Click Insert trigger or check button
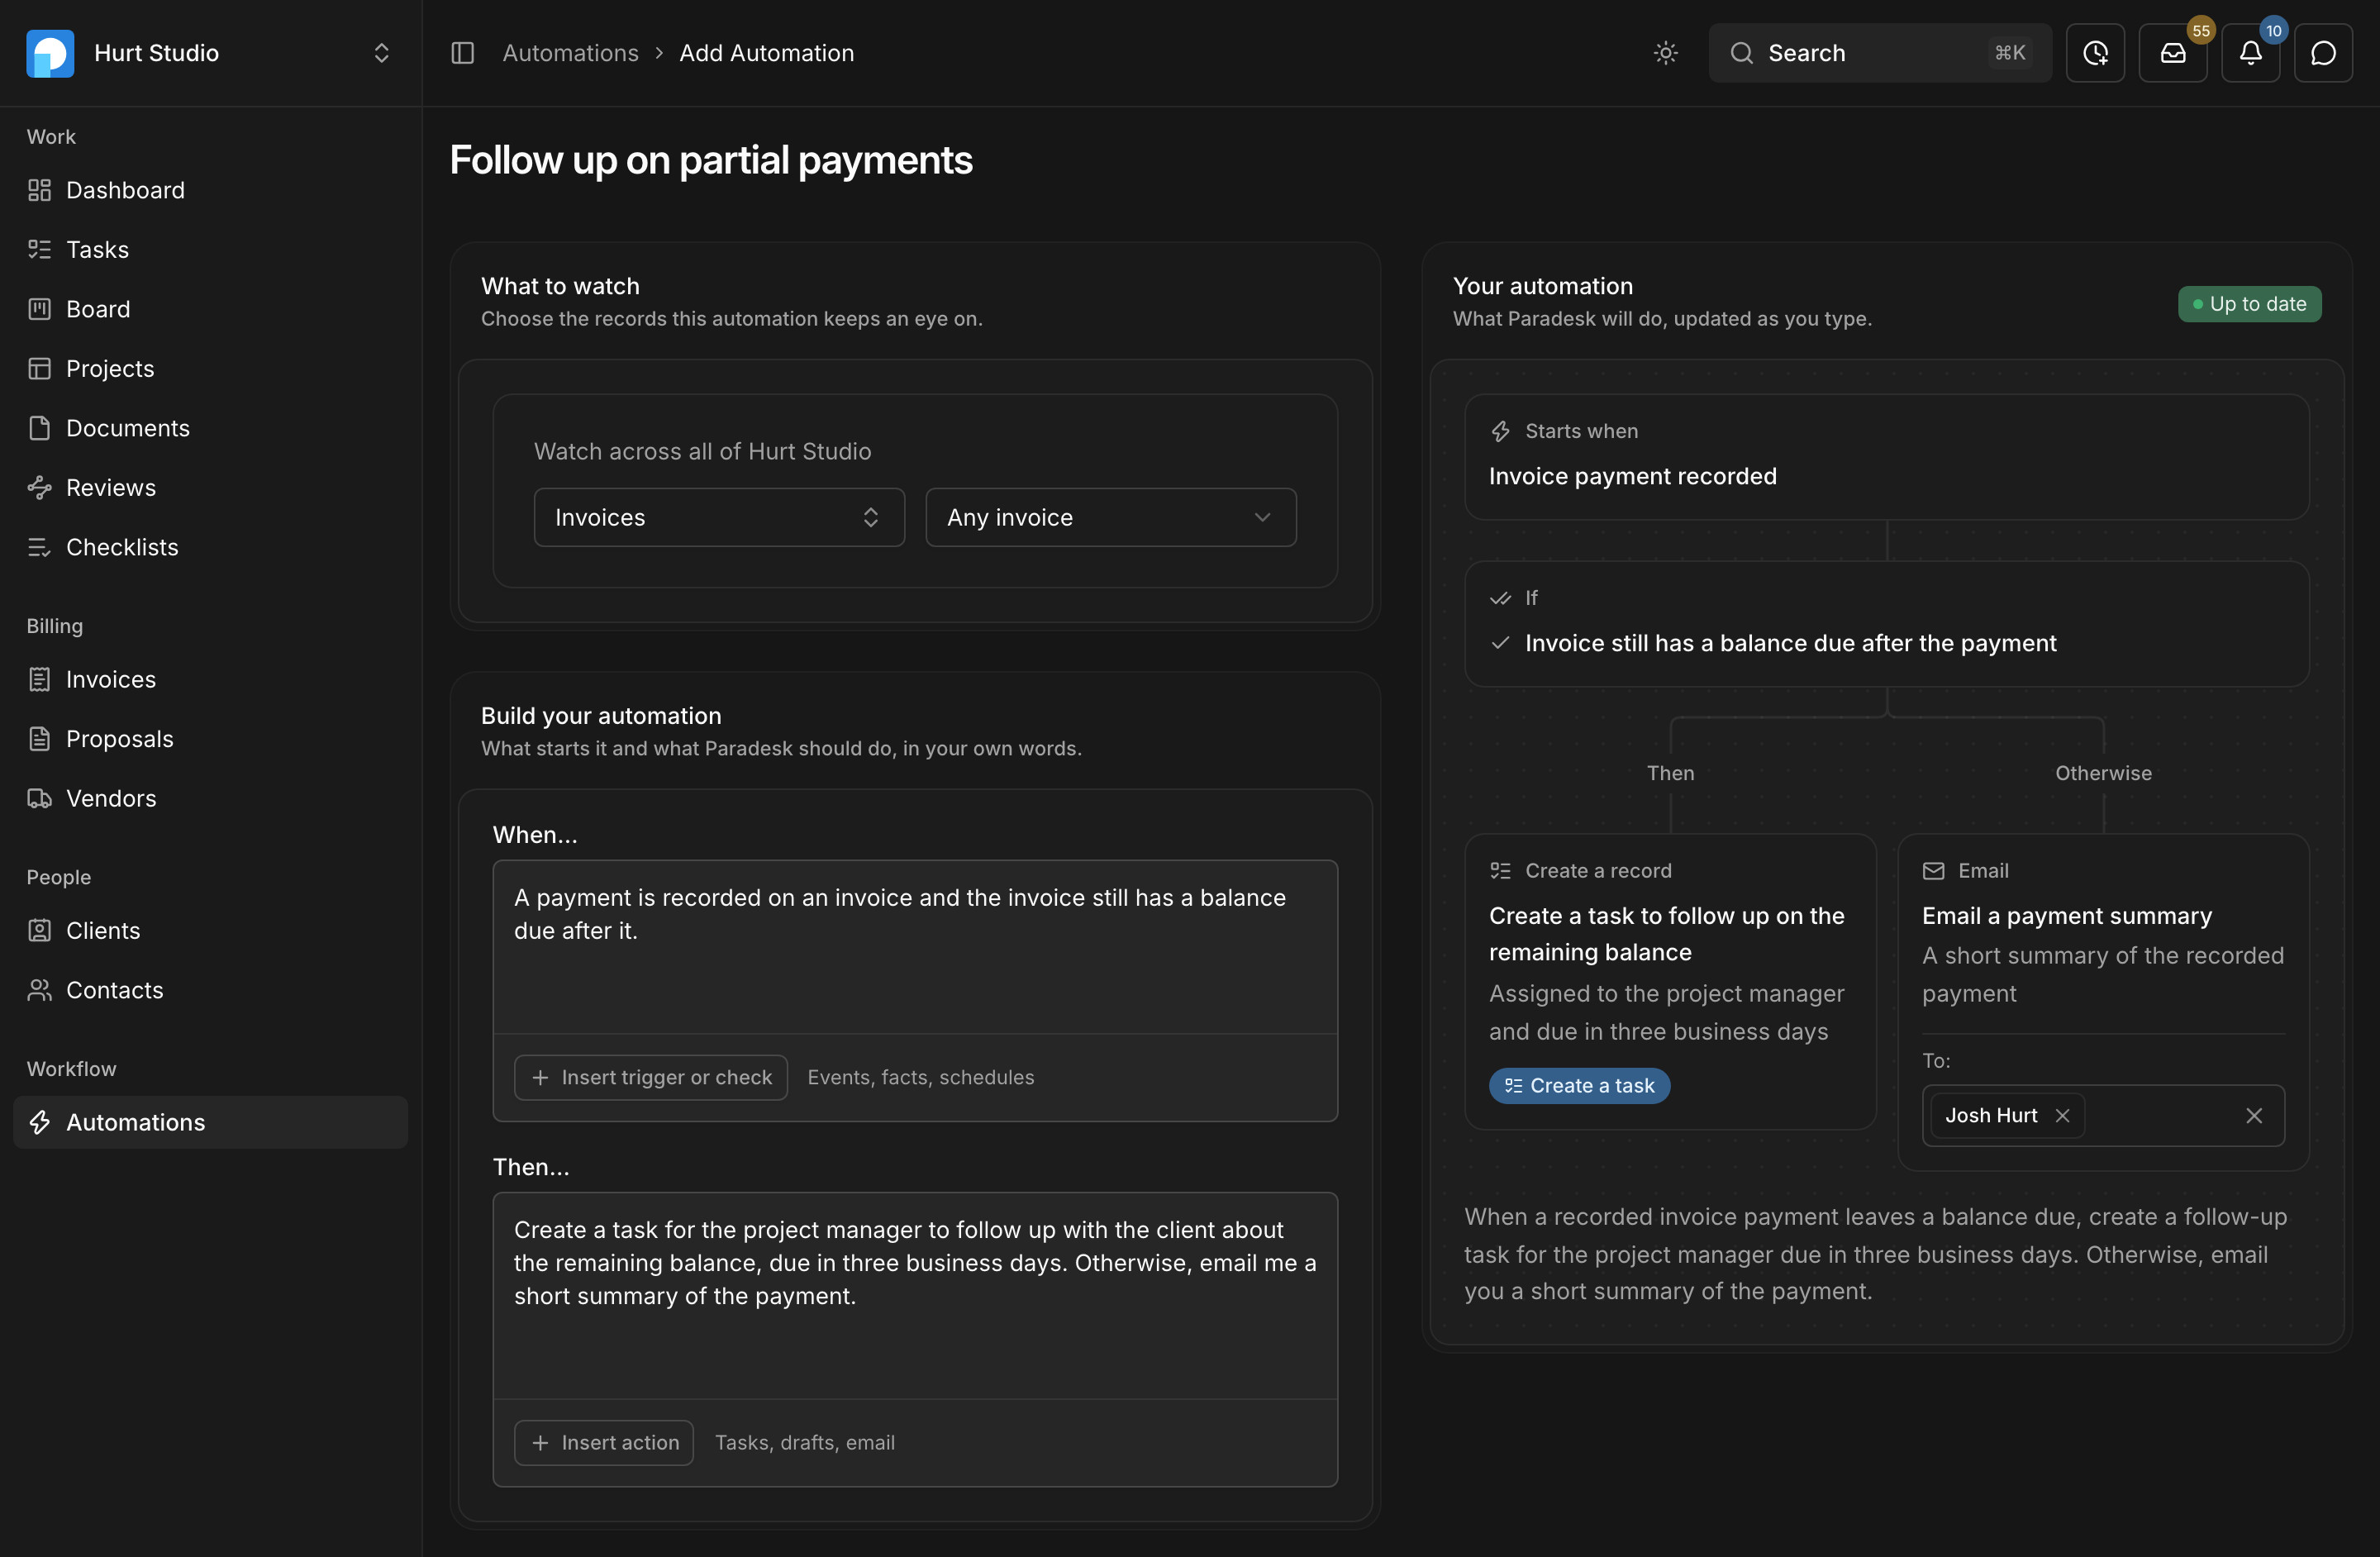 tap(651, 1077)
